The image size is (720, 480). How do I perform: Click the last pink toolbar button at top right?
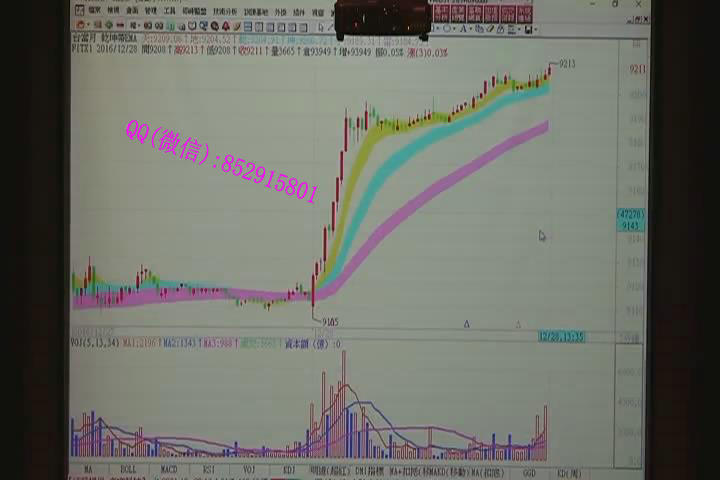[524, 14]
